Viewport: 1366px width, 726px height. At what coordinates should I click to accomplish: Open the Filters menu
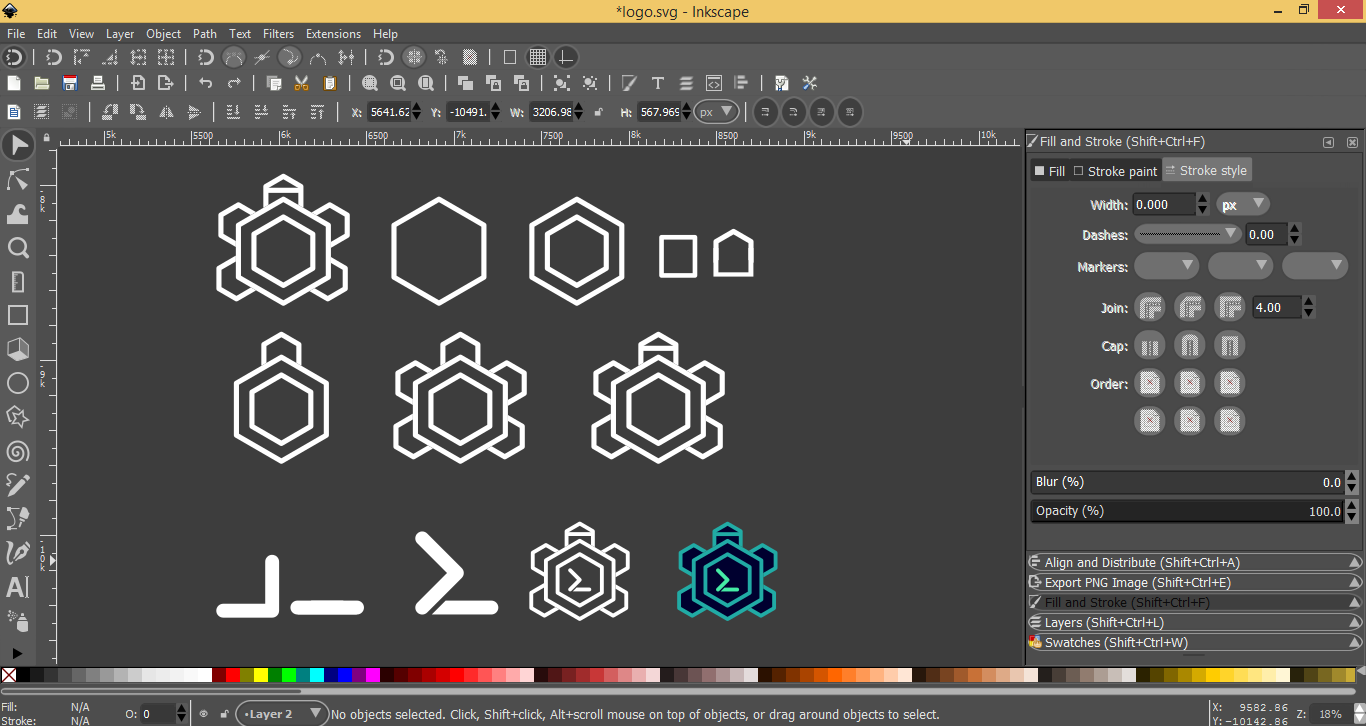pos(279,34)
